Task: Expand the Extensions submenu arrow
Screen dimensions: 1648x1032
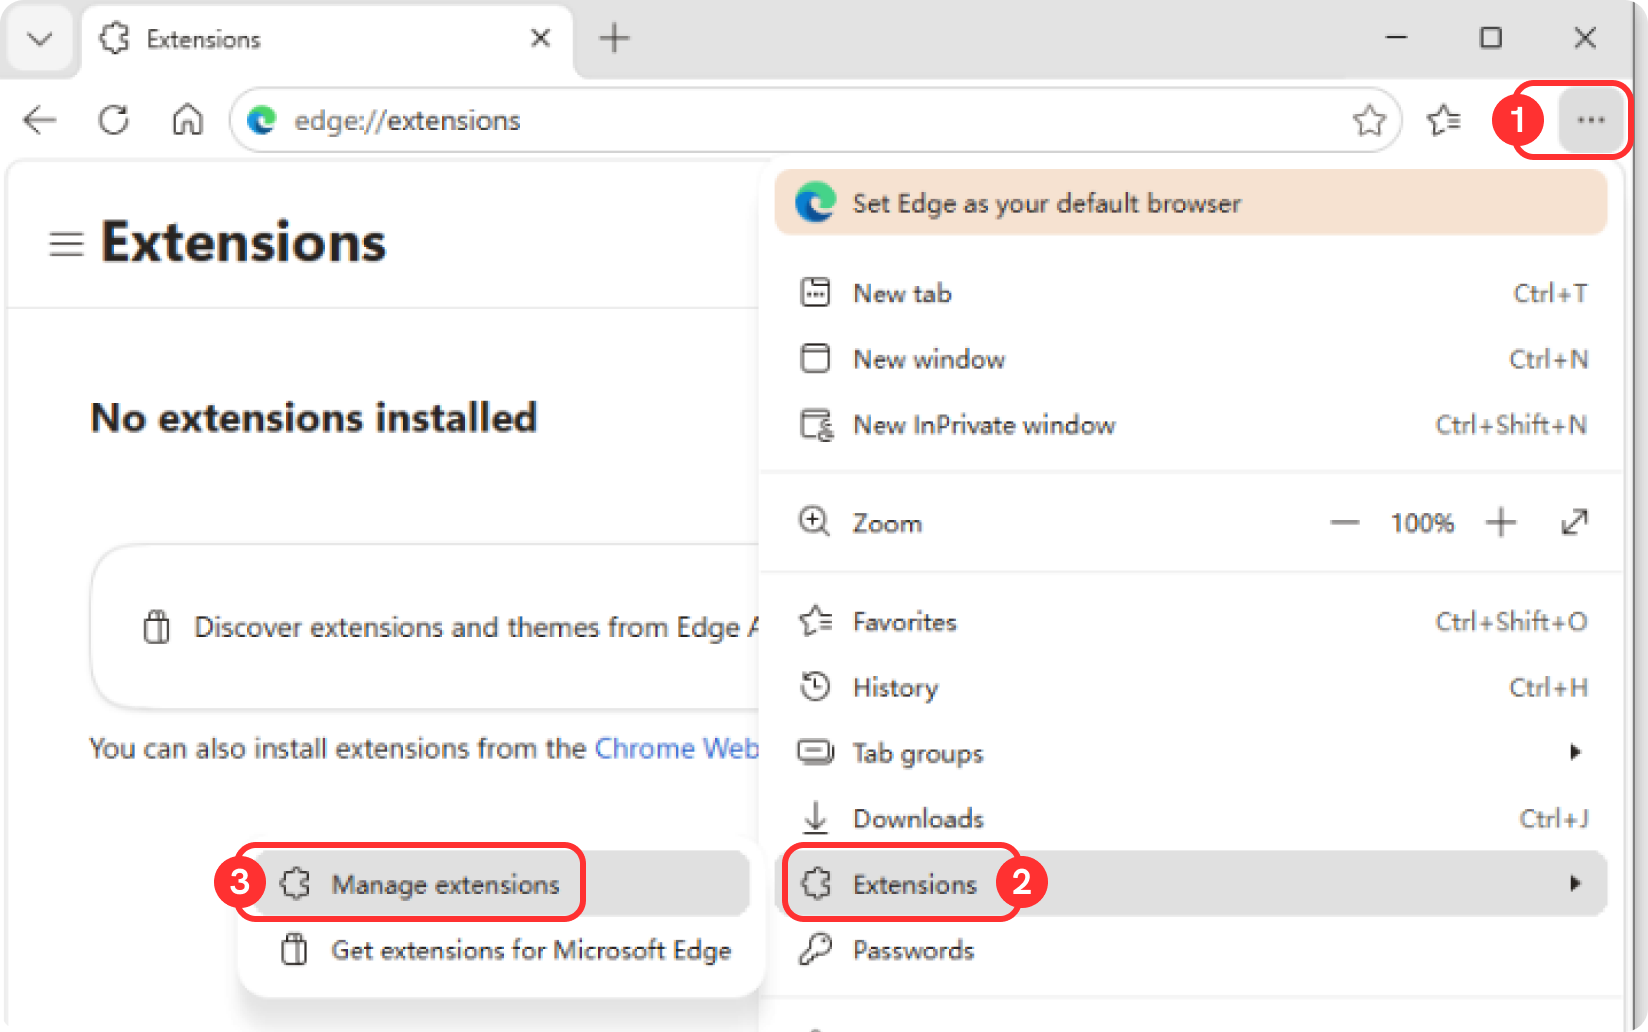Action: tap(1575, 883)
